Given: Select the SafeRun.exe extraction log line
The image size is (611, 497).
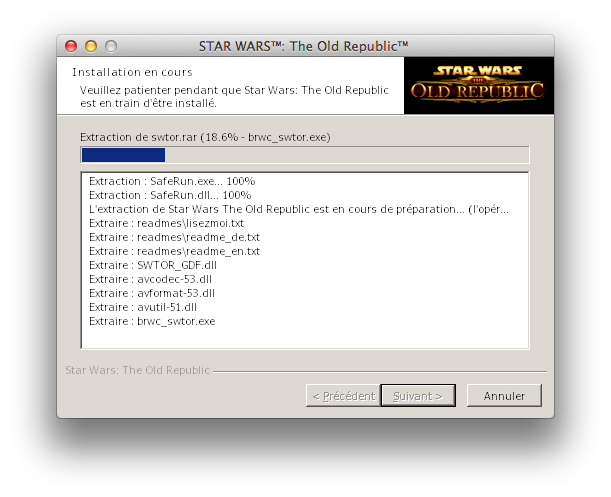Looking at the screenshot, I should point(172,181).
